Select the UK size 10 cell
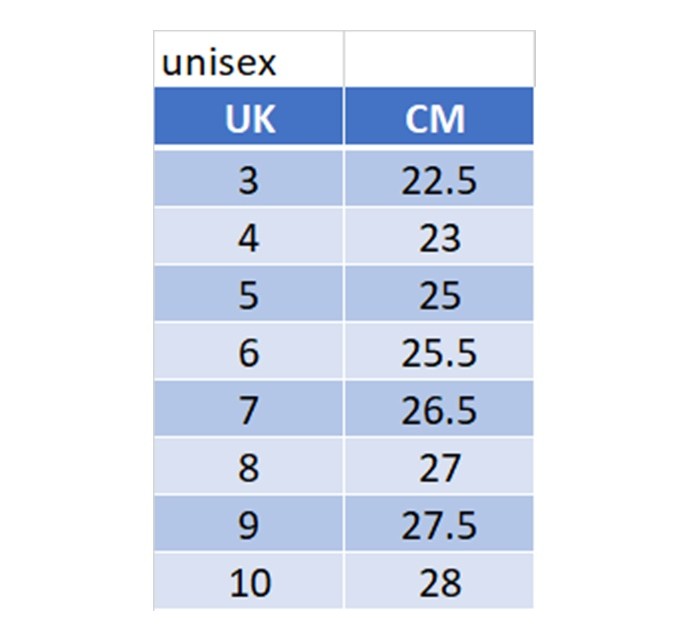Viewport: 700px width, 642px height. [x=248, y=582]
